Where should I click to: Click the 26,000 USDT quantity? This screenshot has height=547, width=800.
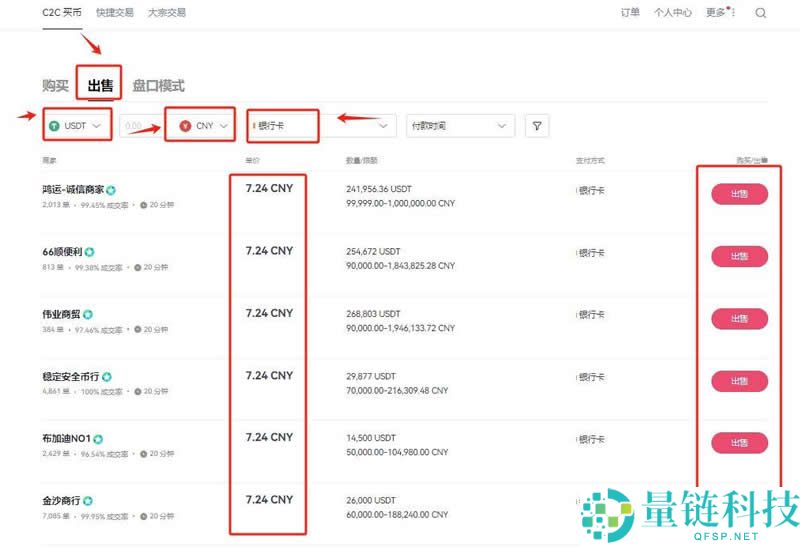pos(371,500)
